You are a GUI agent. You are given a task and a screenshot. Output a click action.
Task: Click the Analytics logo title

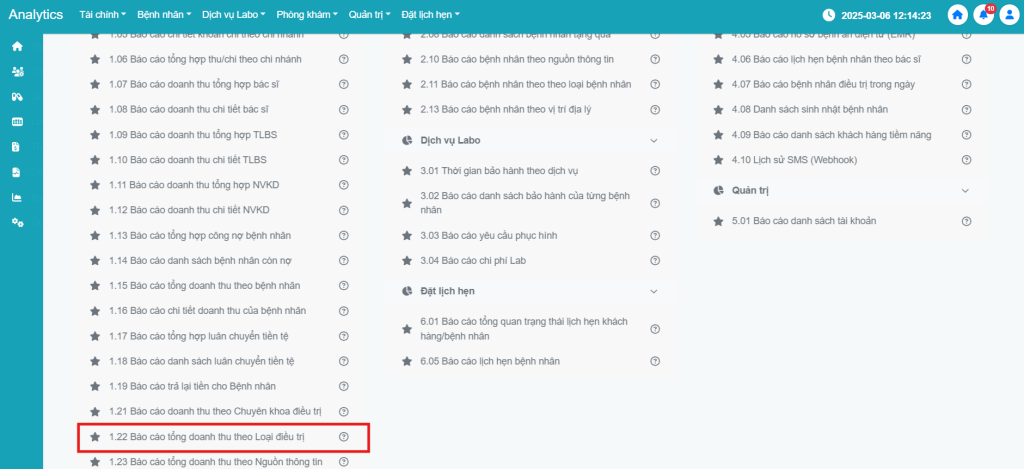(x=35, y=15)
